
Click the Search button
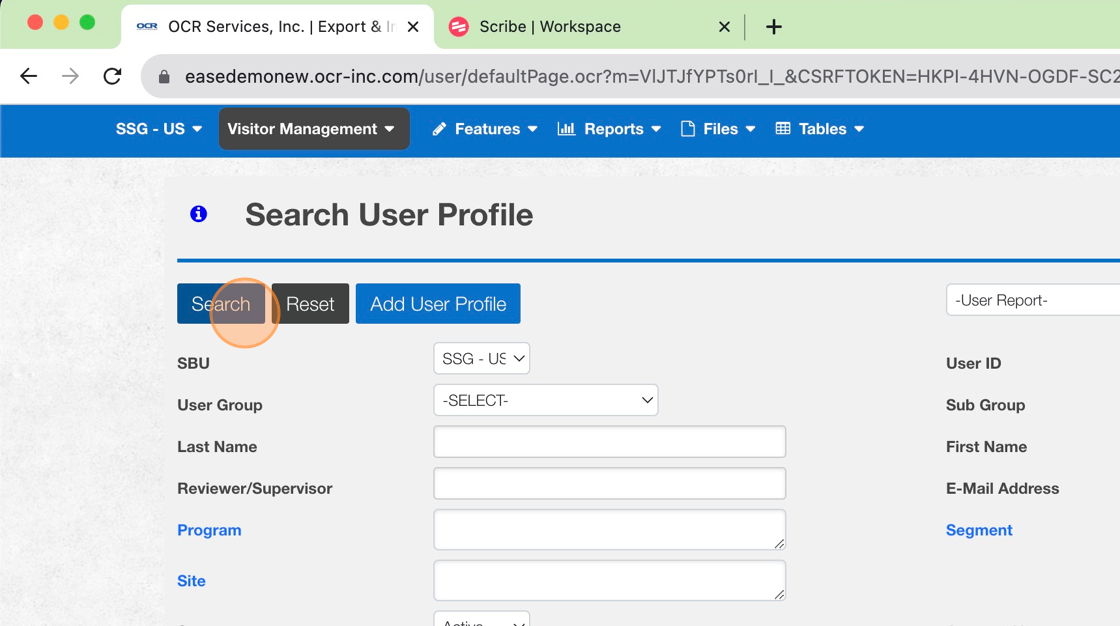(x=221, y=304)
